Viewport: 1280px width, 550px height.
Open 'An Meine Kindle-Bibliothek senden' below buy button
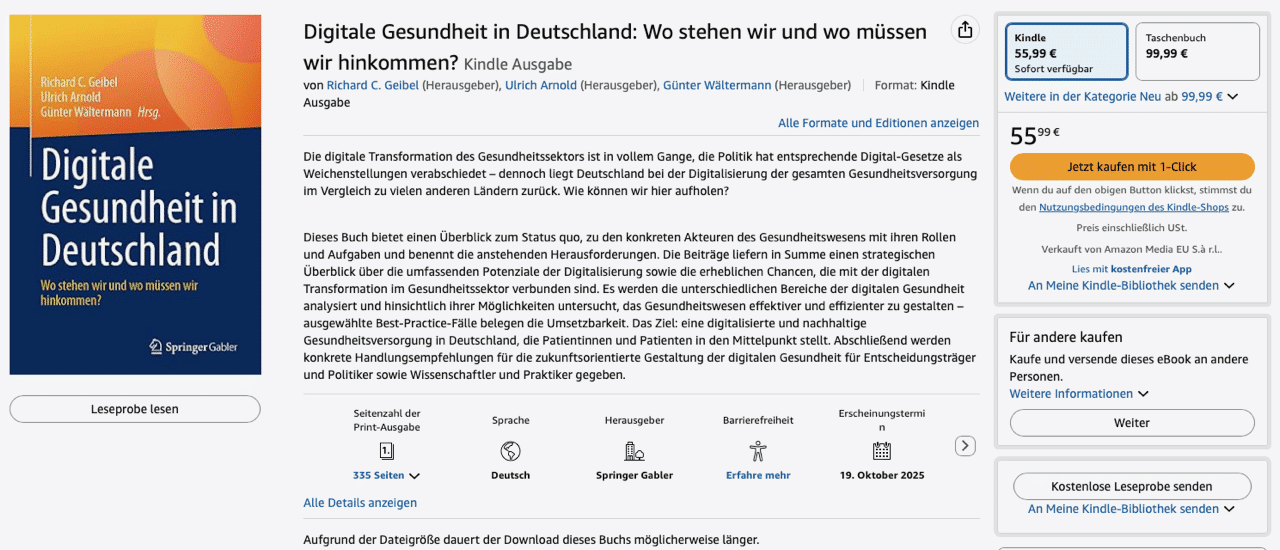(x=1130, y=286)
